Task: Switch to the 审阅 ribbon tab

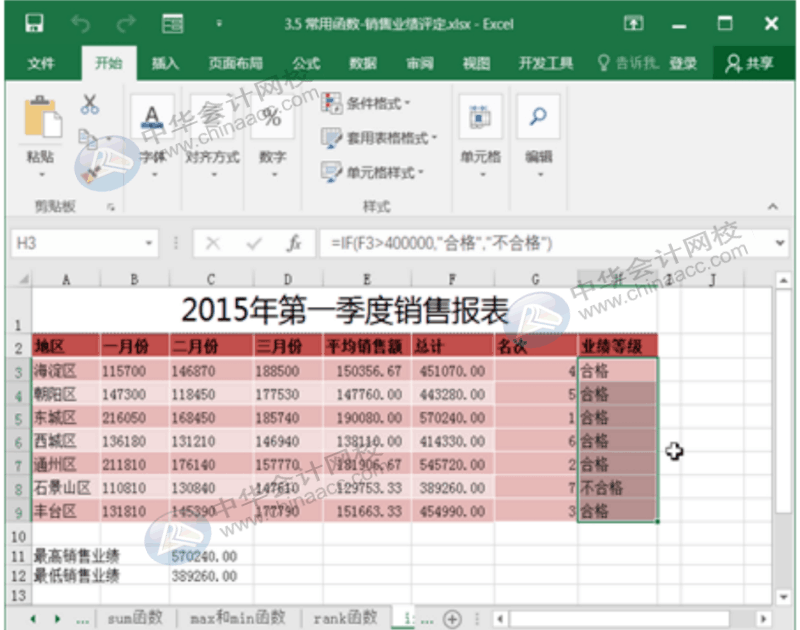Action: coord(420,63)
